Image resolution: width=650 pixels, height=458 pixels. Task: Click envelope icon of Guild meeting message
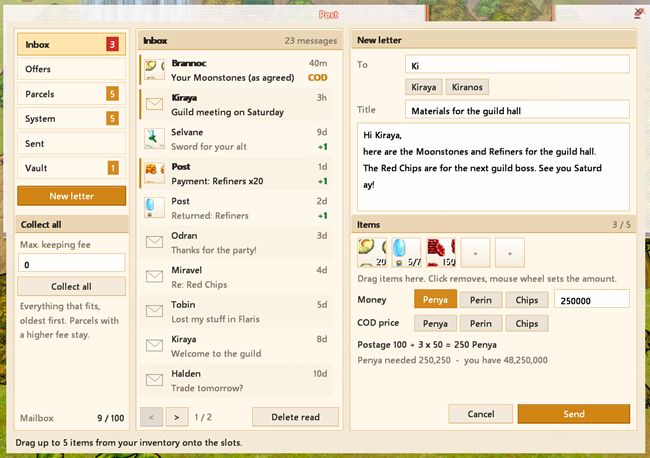154,104
